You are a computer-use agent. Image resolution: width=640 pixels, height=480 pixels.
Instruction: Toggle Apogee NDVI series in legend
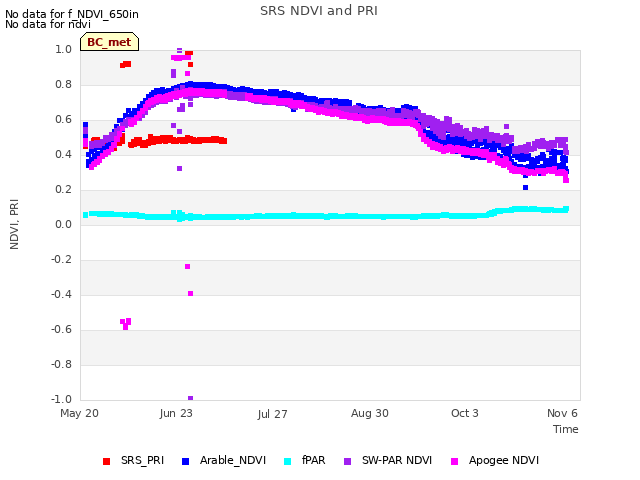[495, 460]
